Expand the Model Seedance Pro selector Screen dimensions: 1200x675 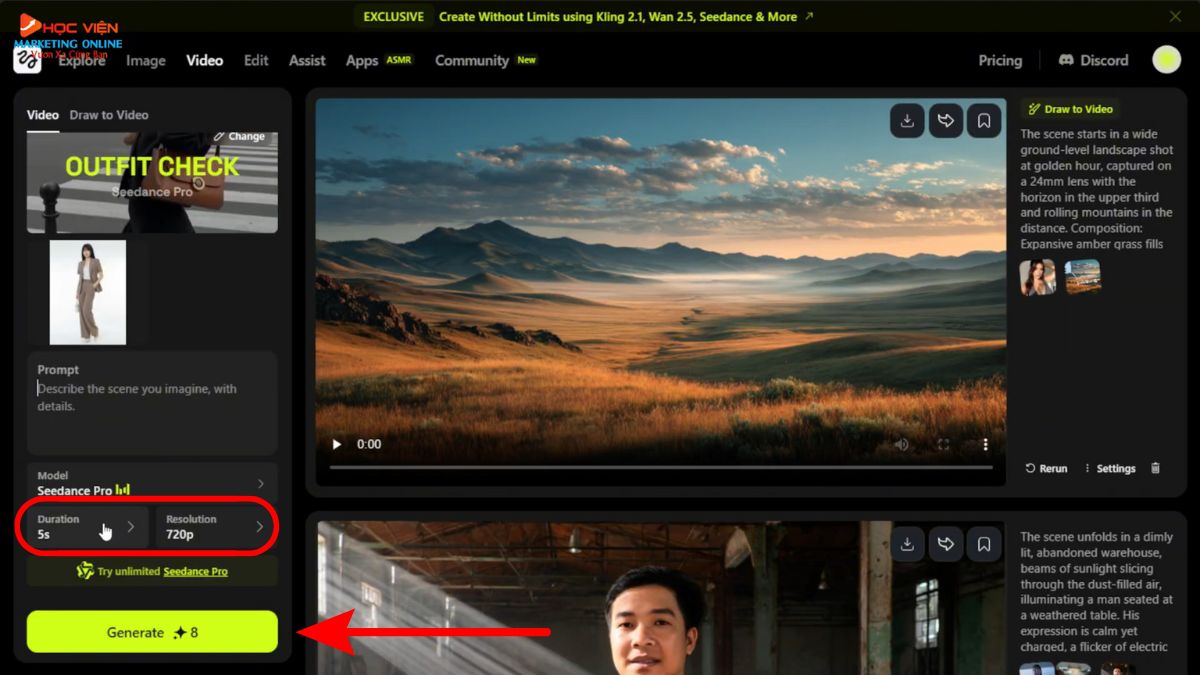(152, 483)
